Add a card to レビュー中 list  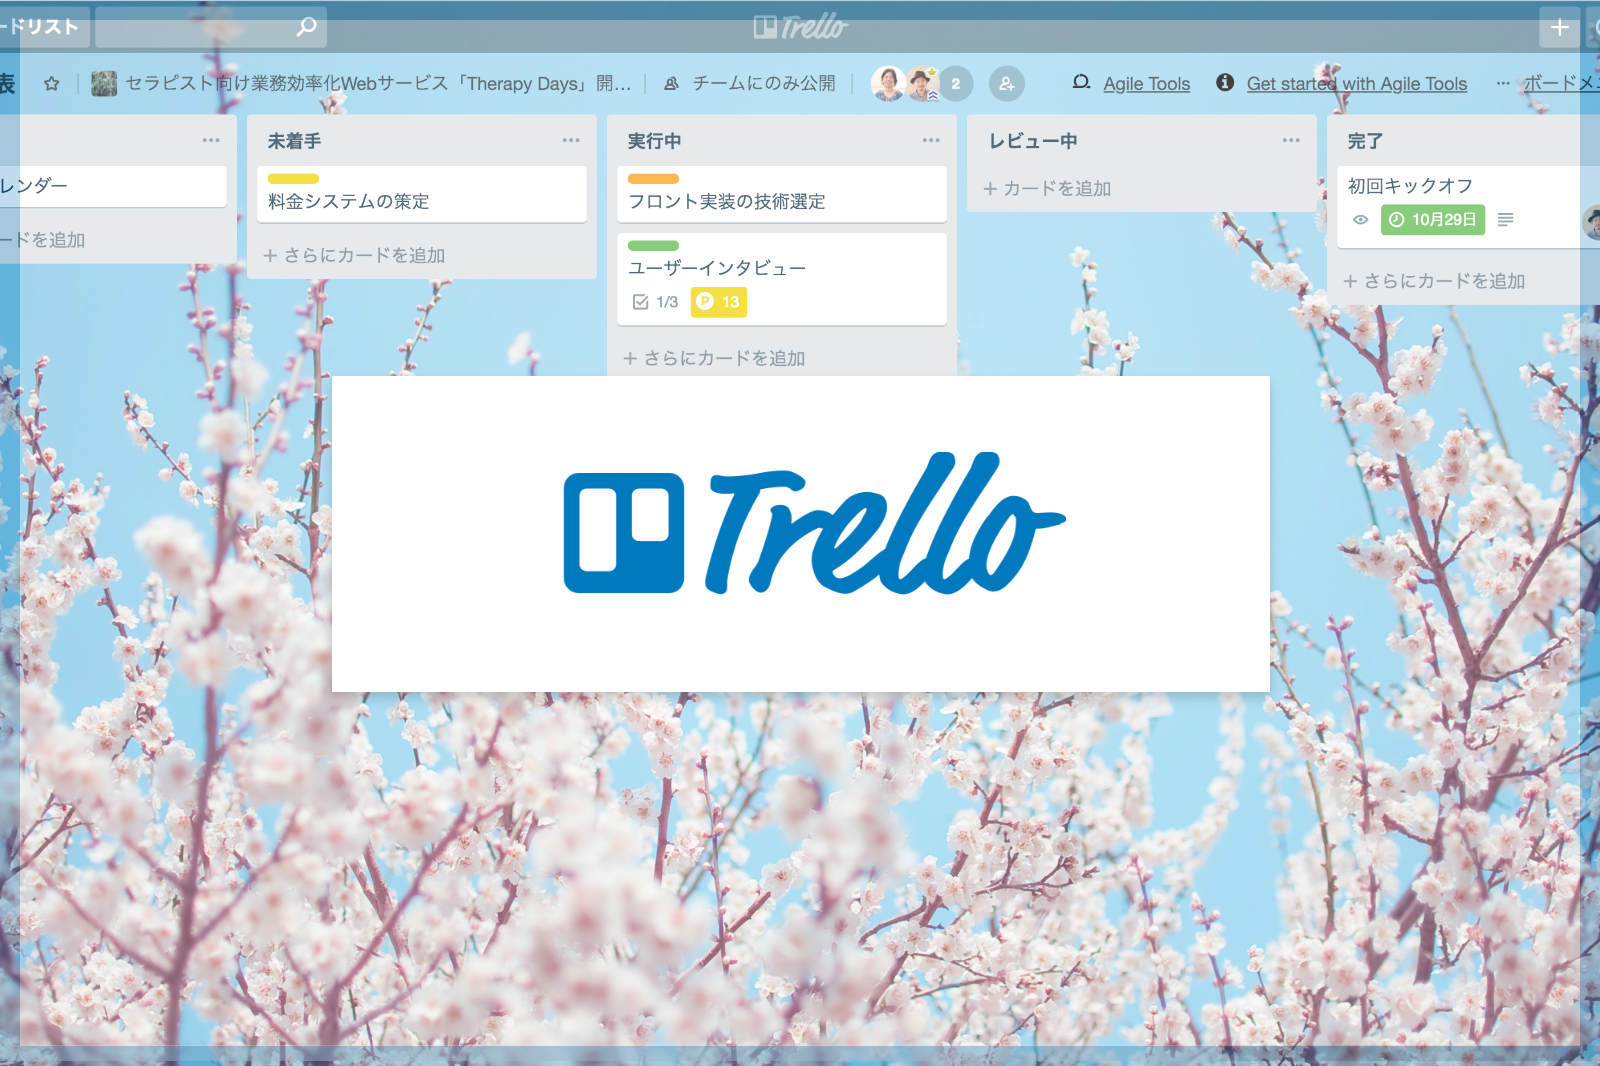pyautogui.click(x=1047, y=188)
